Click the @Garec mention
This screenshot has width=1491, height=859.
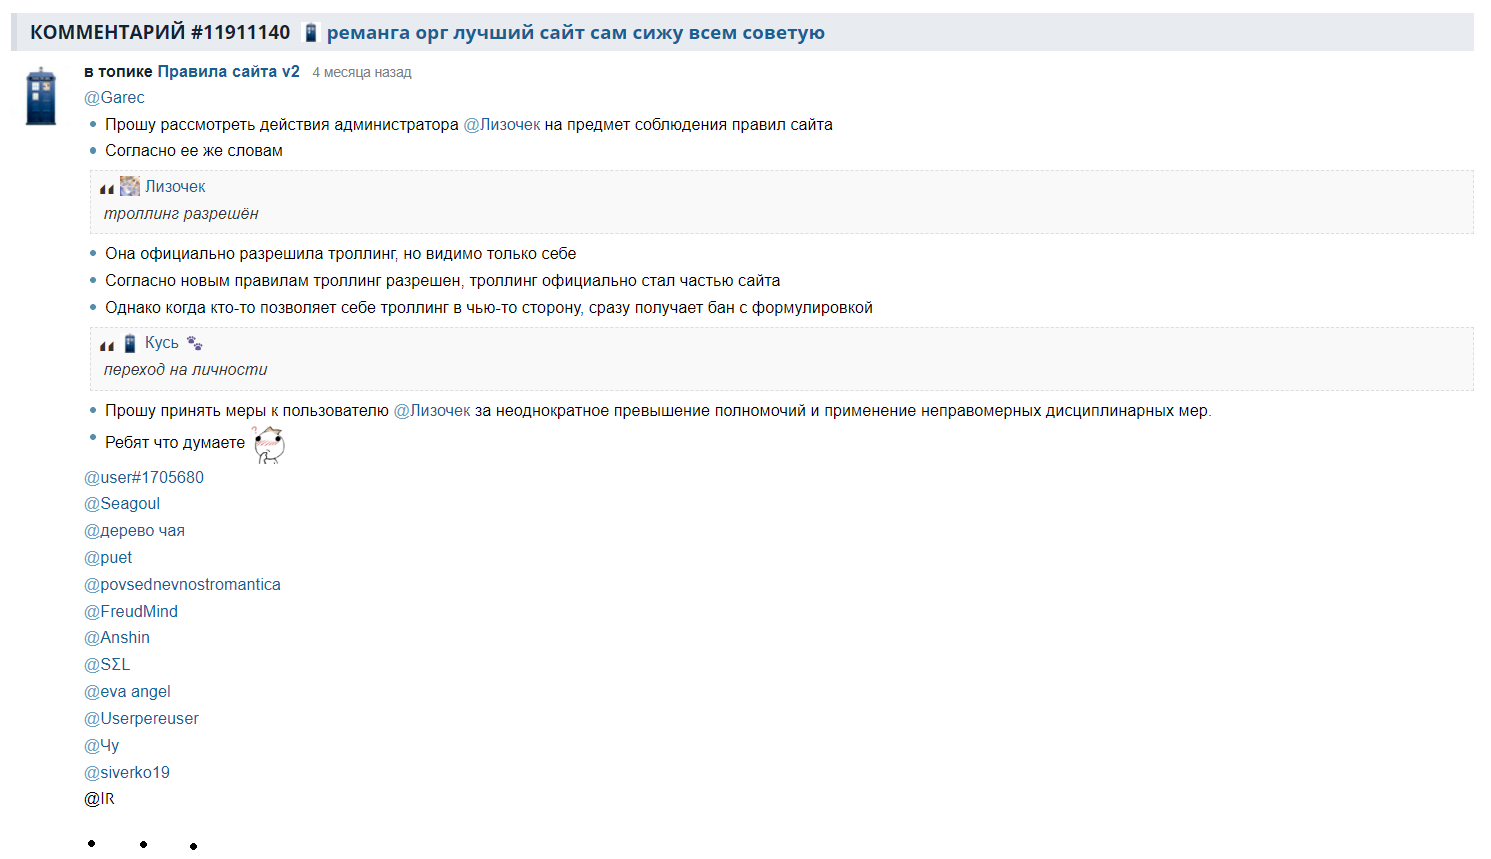[114, 97]
